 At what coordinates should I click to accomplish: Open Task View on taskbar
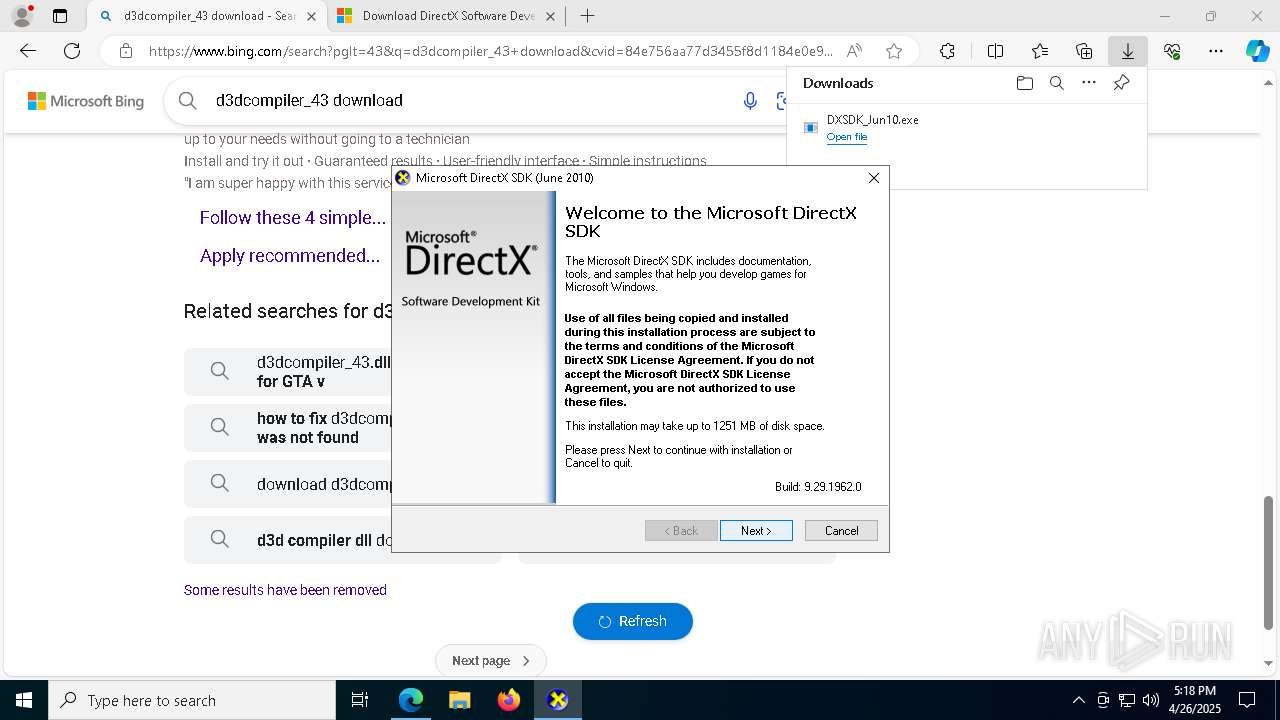(x=360, y=700)
